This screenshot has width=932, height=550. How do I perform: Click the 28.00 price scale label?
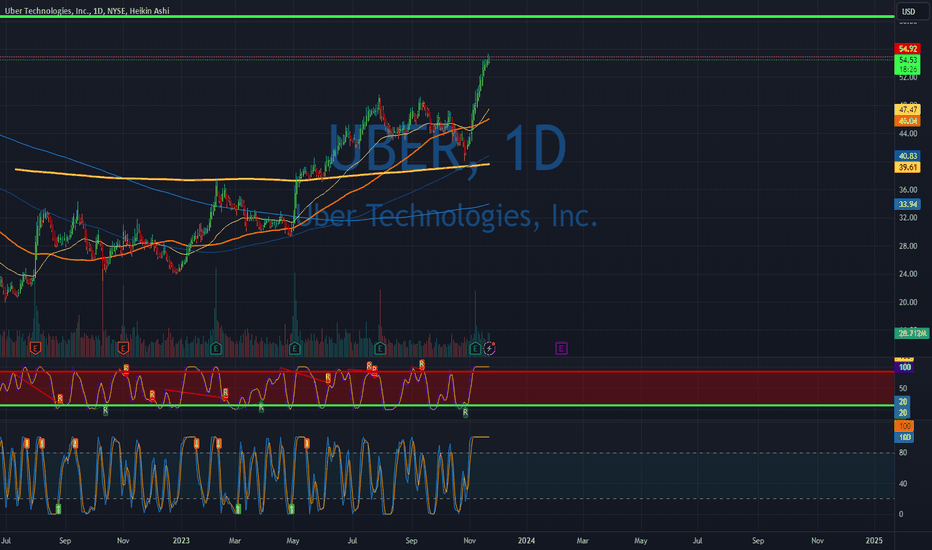908,246
